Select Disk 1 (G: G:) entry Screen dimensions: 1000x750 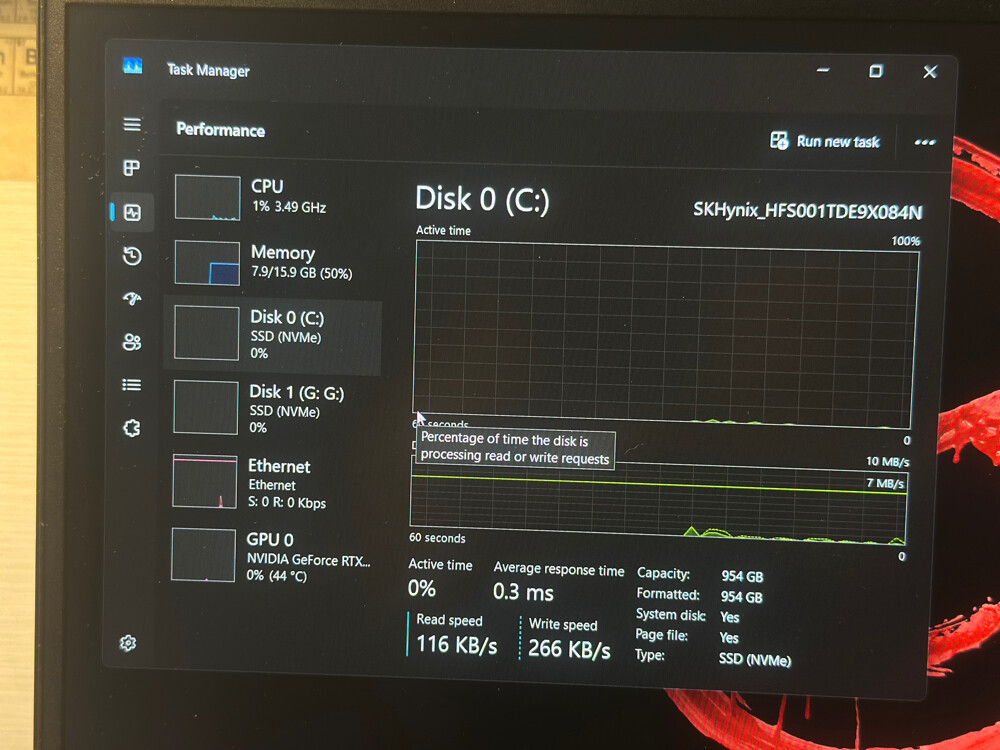coord(273,408)
